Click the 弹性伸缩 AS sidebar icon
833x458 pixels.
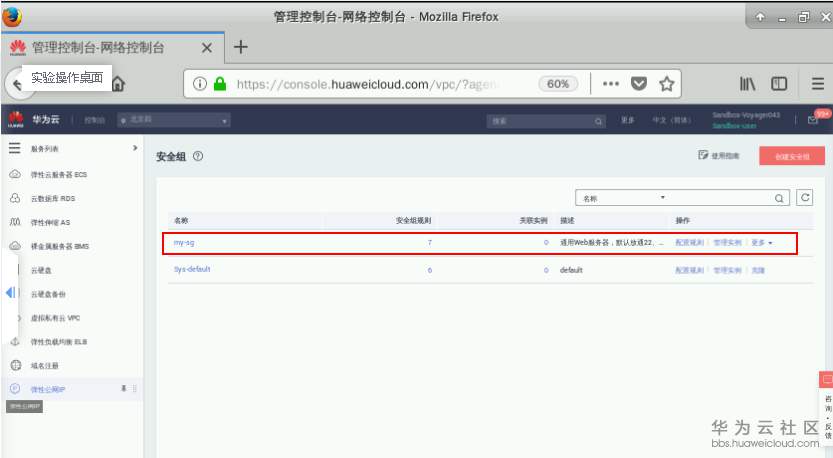(x=15, y=222)
